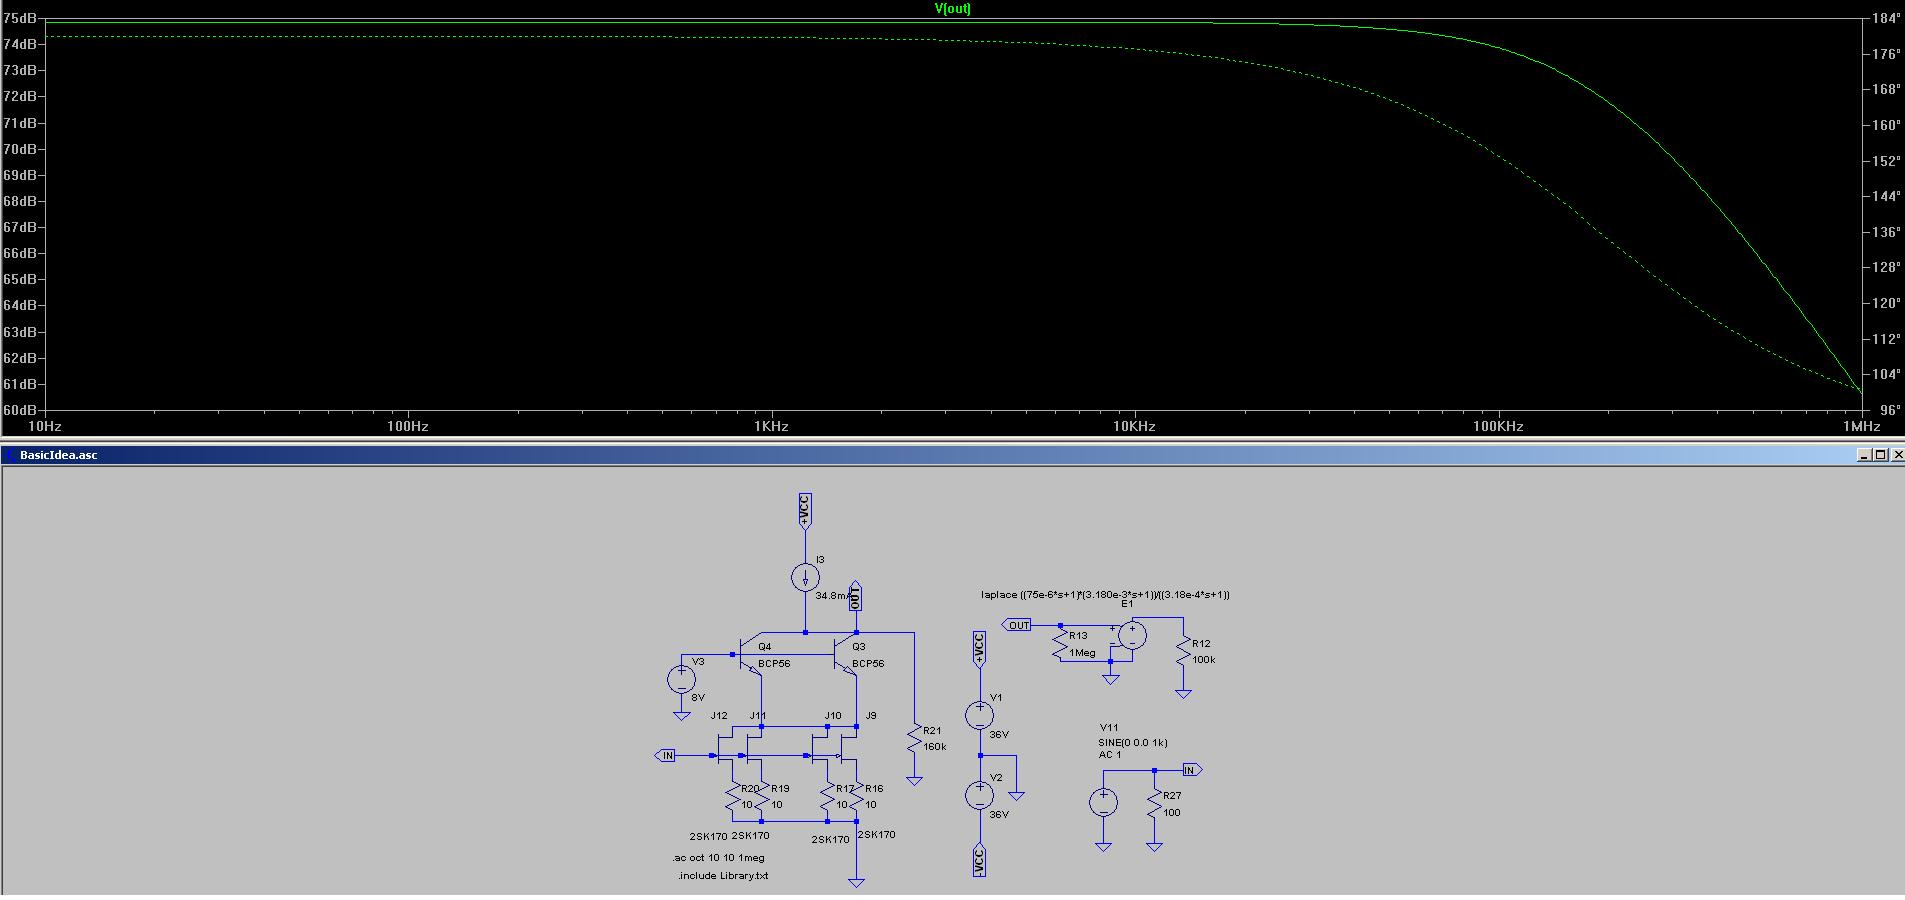Click the 160k value of R21
This screenshot has width=1905, height=900.
click(935, 747)
